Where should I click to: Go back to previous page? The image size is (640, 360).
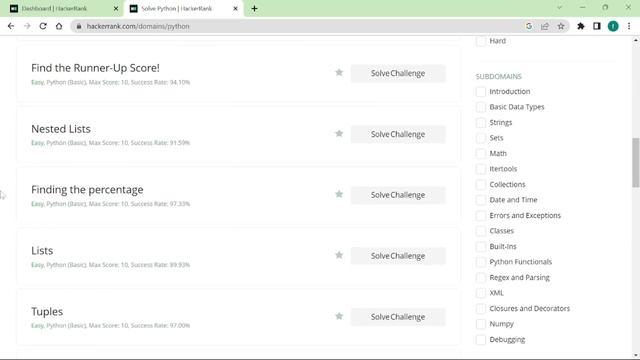pyautogui.click(x=11, y=26)
